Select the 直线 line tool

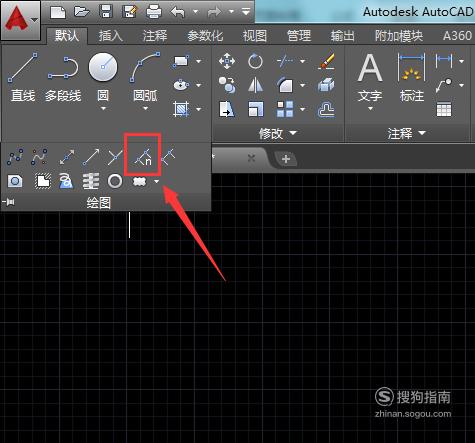pyautogui.click(x=23, y=77)
